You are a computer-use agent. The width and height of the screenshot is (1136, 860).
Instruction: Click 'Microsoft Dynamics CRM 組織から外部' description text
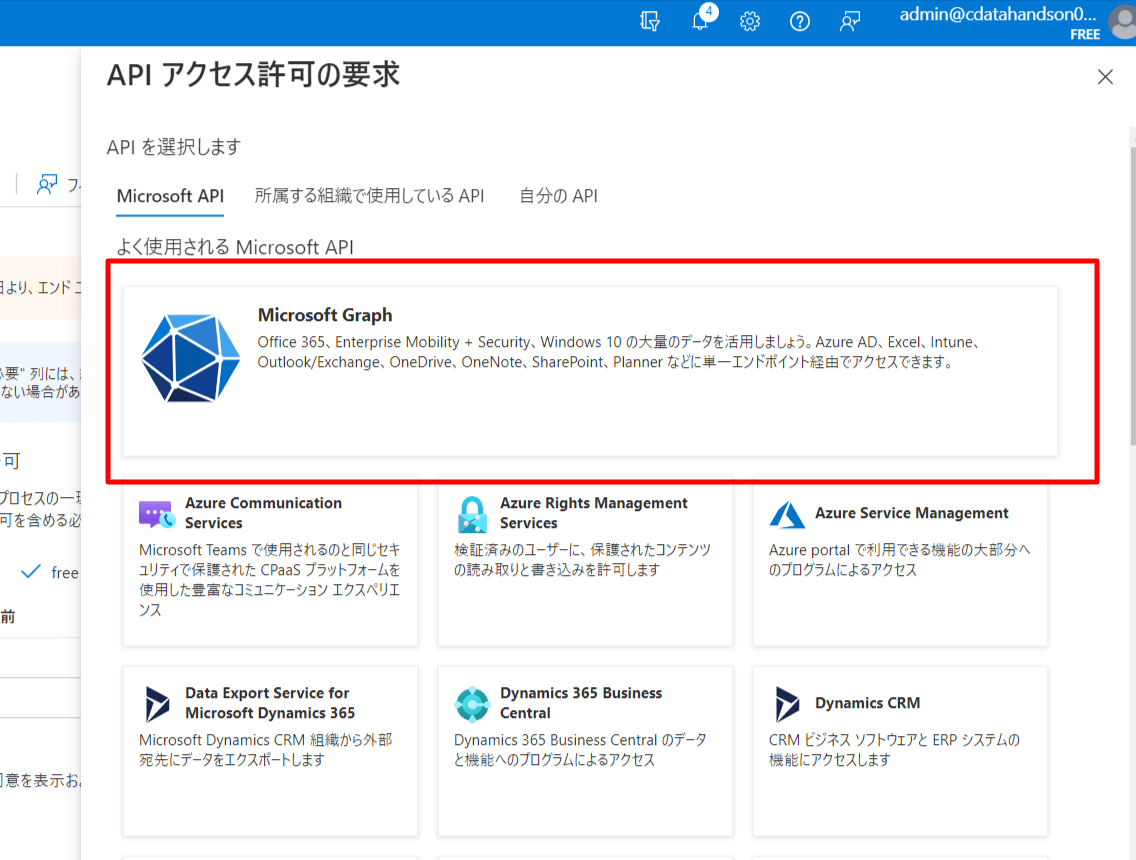pos(265,750)
